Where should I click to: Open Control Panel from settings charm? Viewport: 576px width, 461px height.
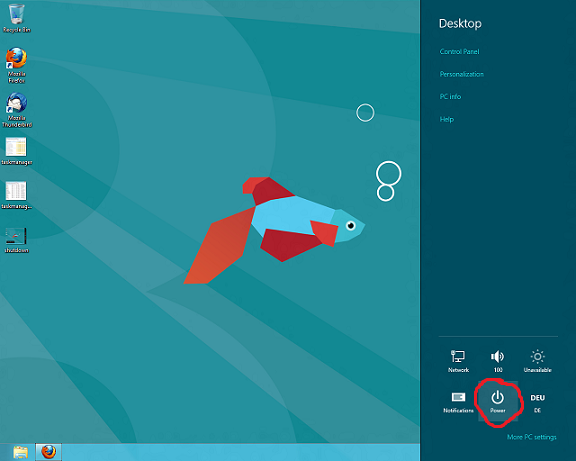459,51
